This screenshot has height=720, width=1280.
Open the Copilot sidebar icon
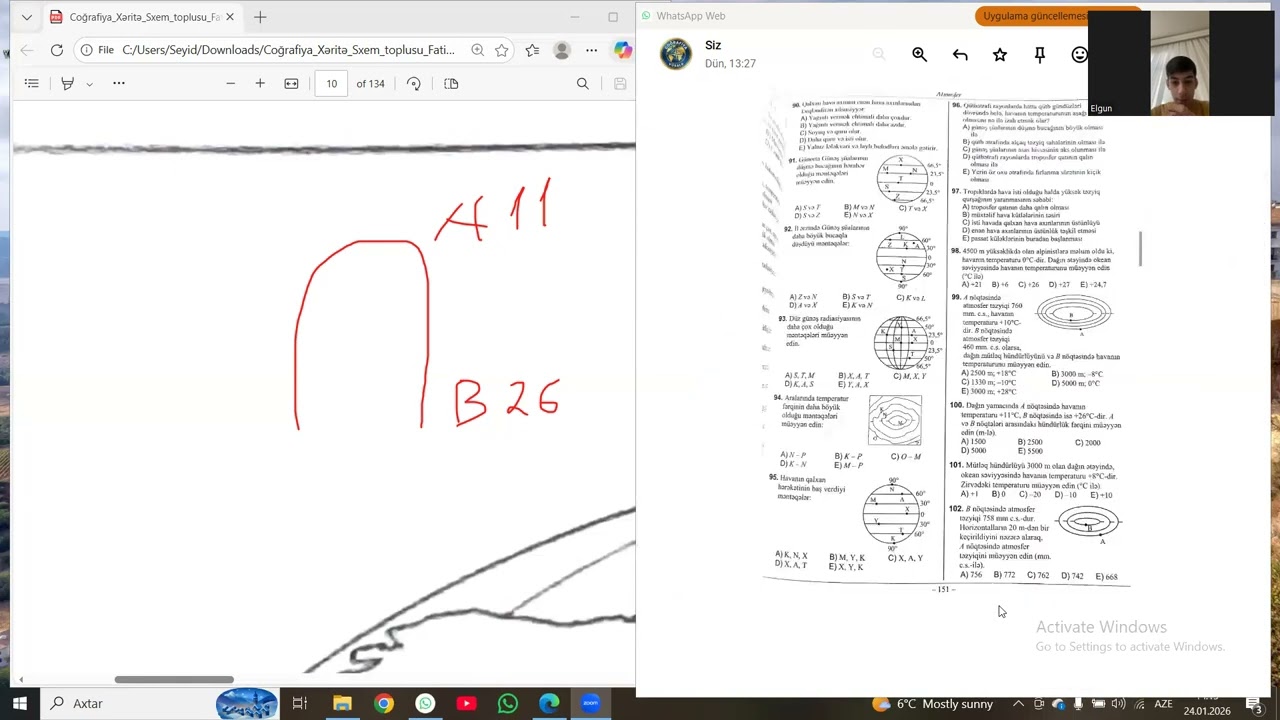(x=622, y=50)
